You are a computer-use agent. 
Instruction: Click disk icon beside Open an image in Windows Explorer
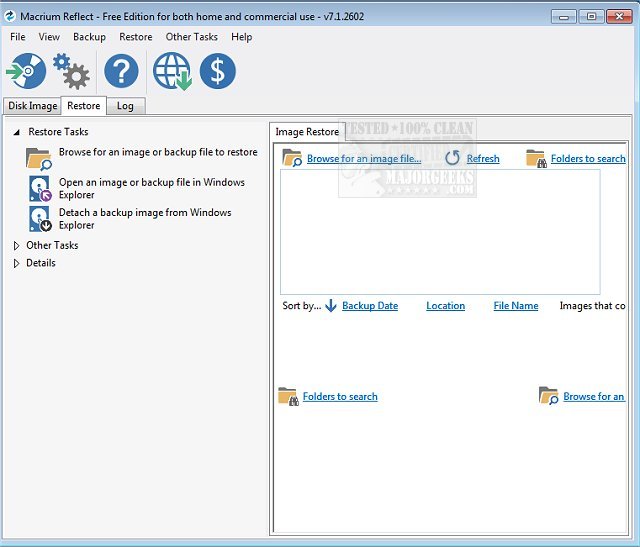pos(40,189)
